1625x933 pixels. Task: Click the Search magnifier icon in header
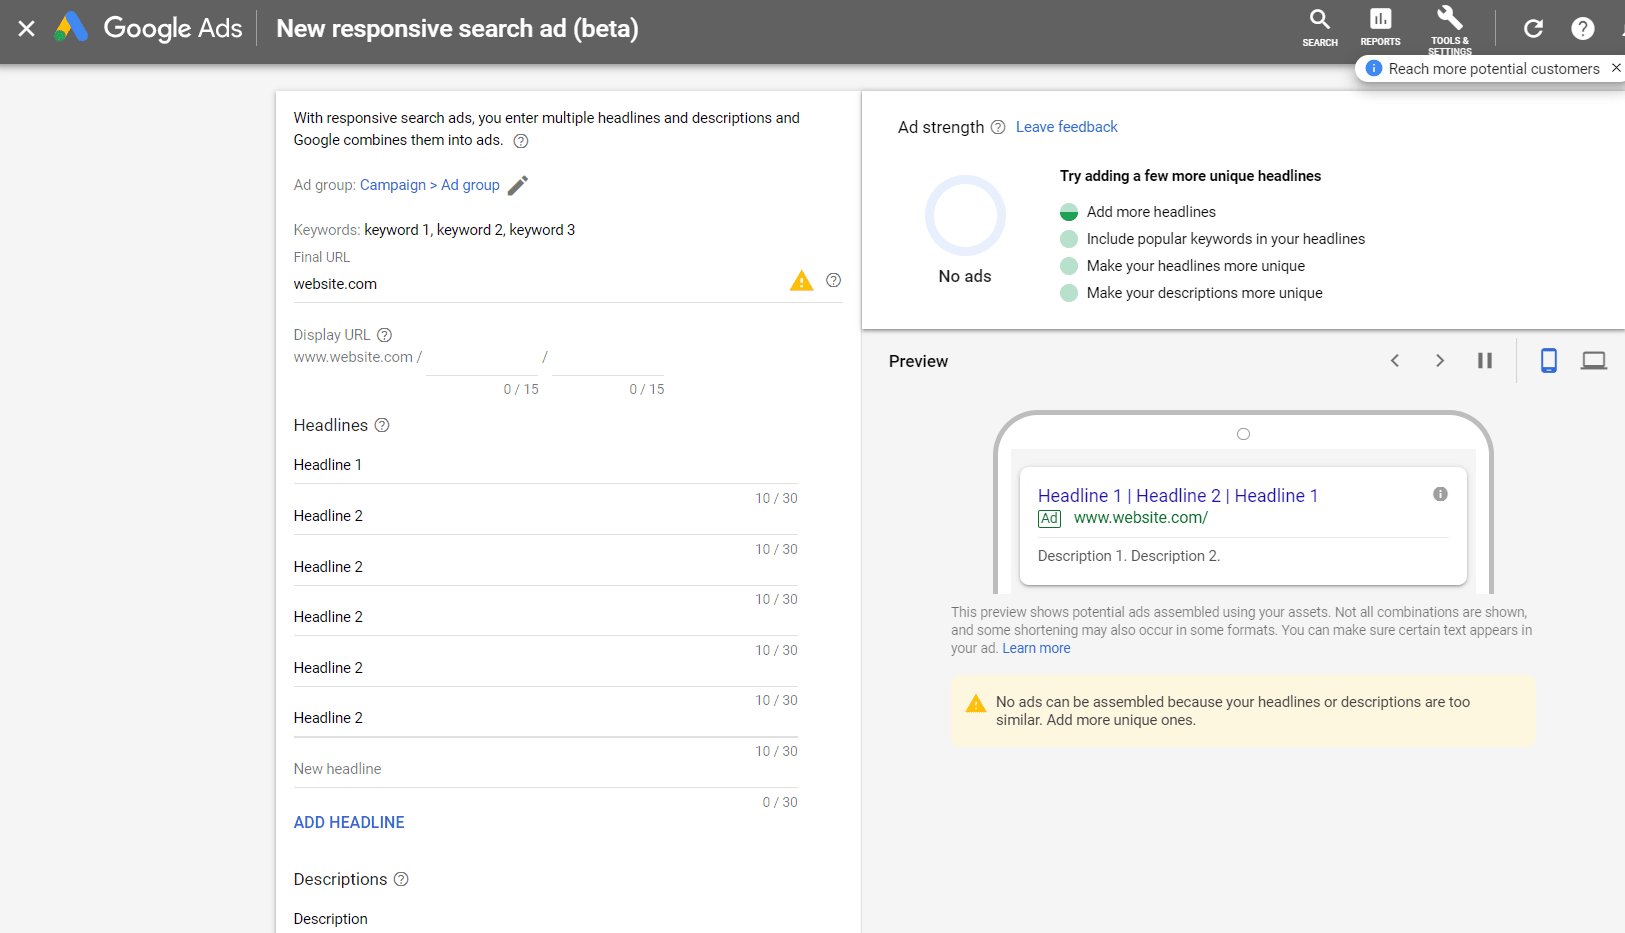[1319, 26]
